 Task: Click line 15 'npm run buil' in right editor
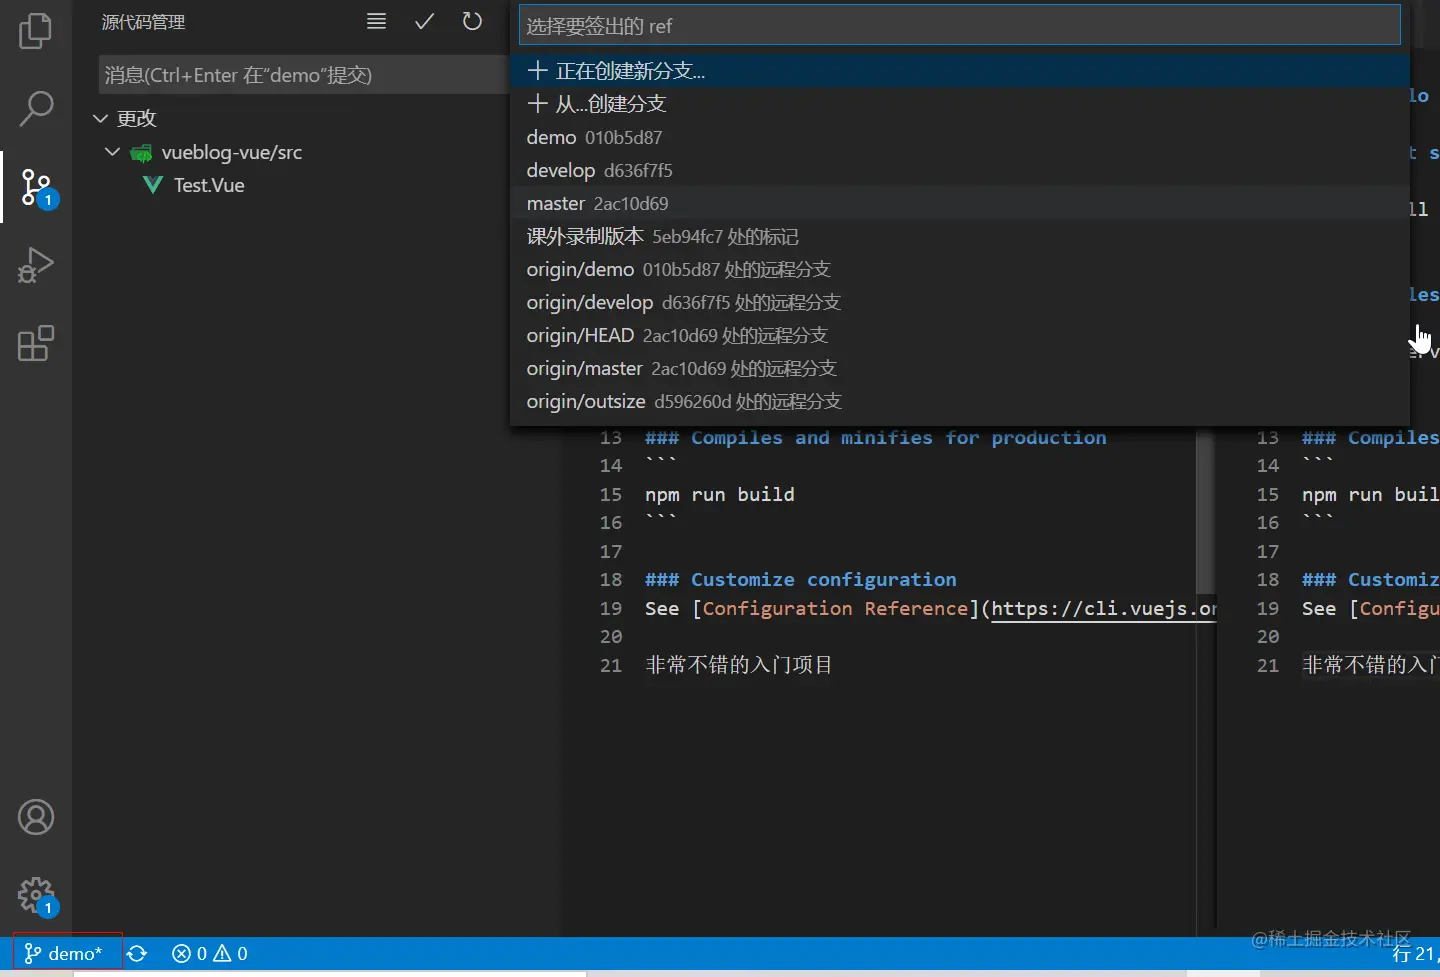coord(1371,494)
